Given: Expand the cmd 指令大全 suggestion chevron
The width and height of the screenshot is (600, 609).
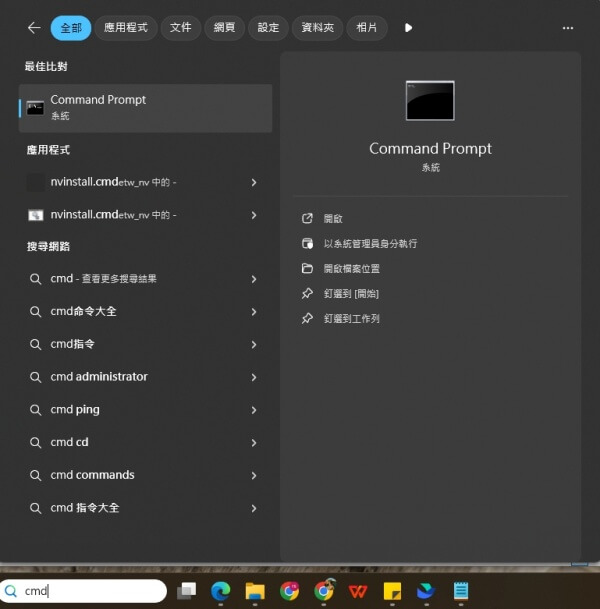Looking at the screenshot, I should click(x=254, y=508).
